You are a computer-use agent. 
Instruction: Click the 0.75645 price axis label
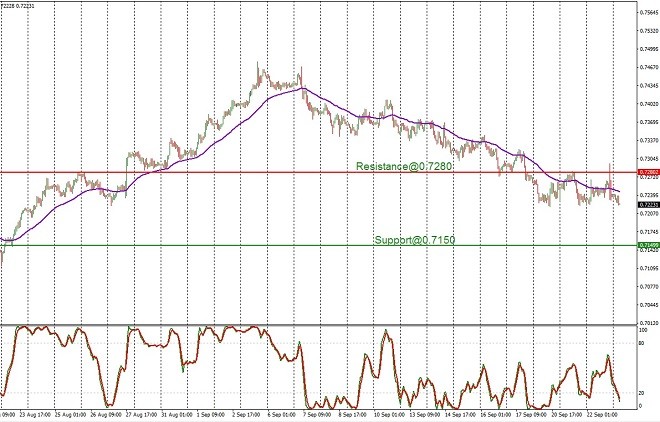(649, 12)
